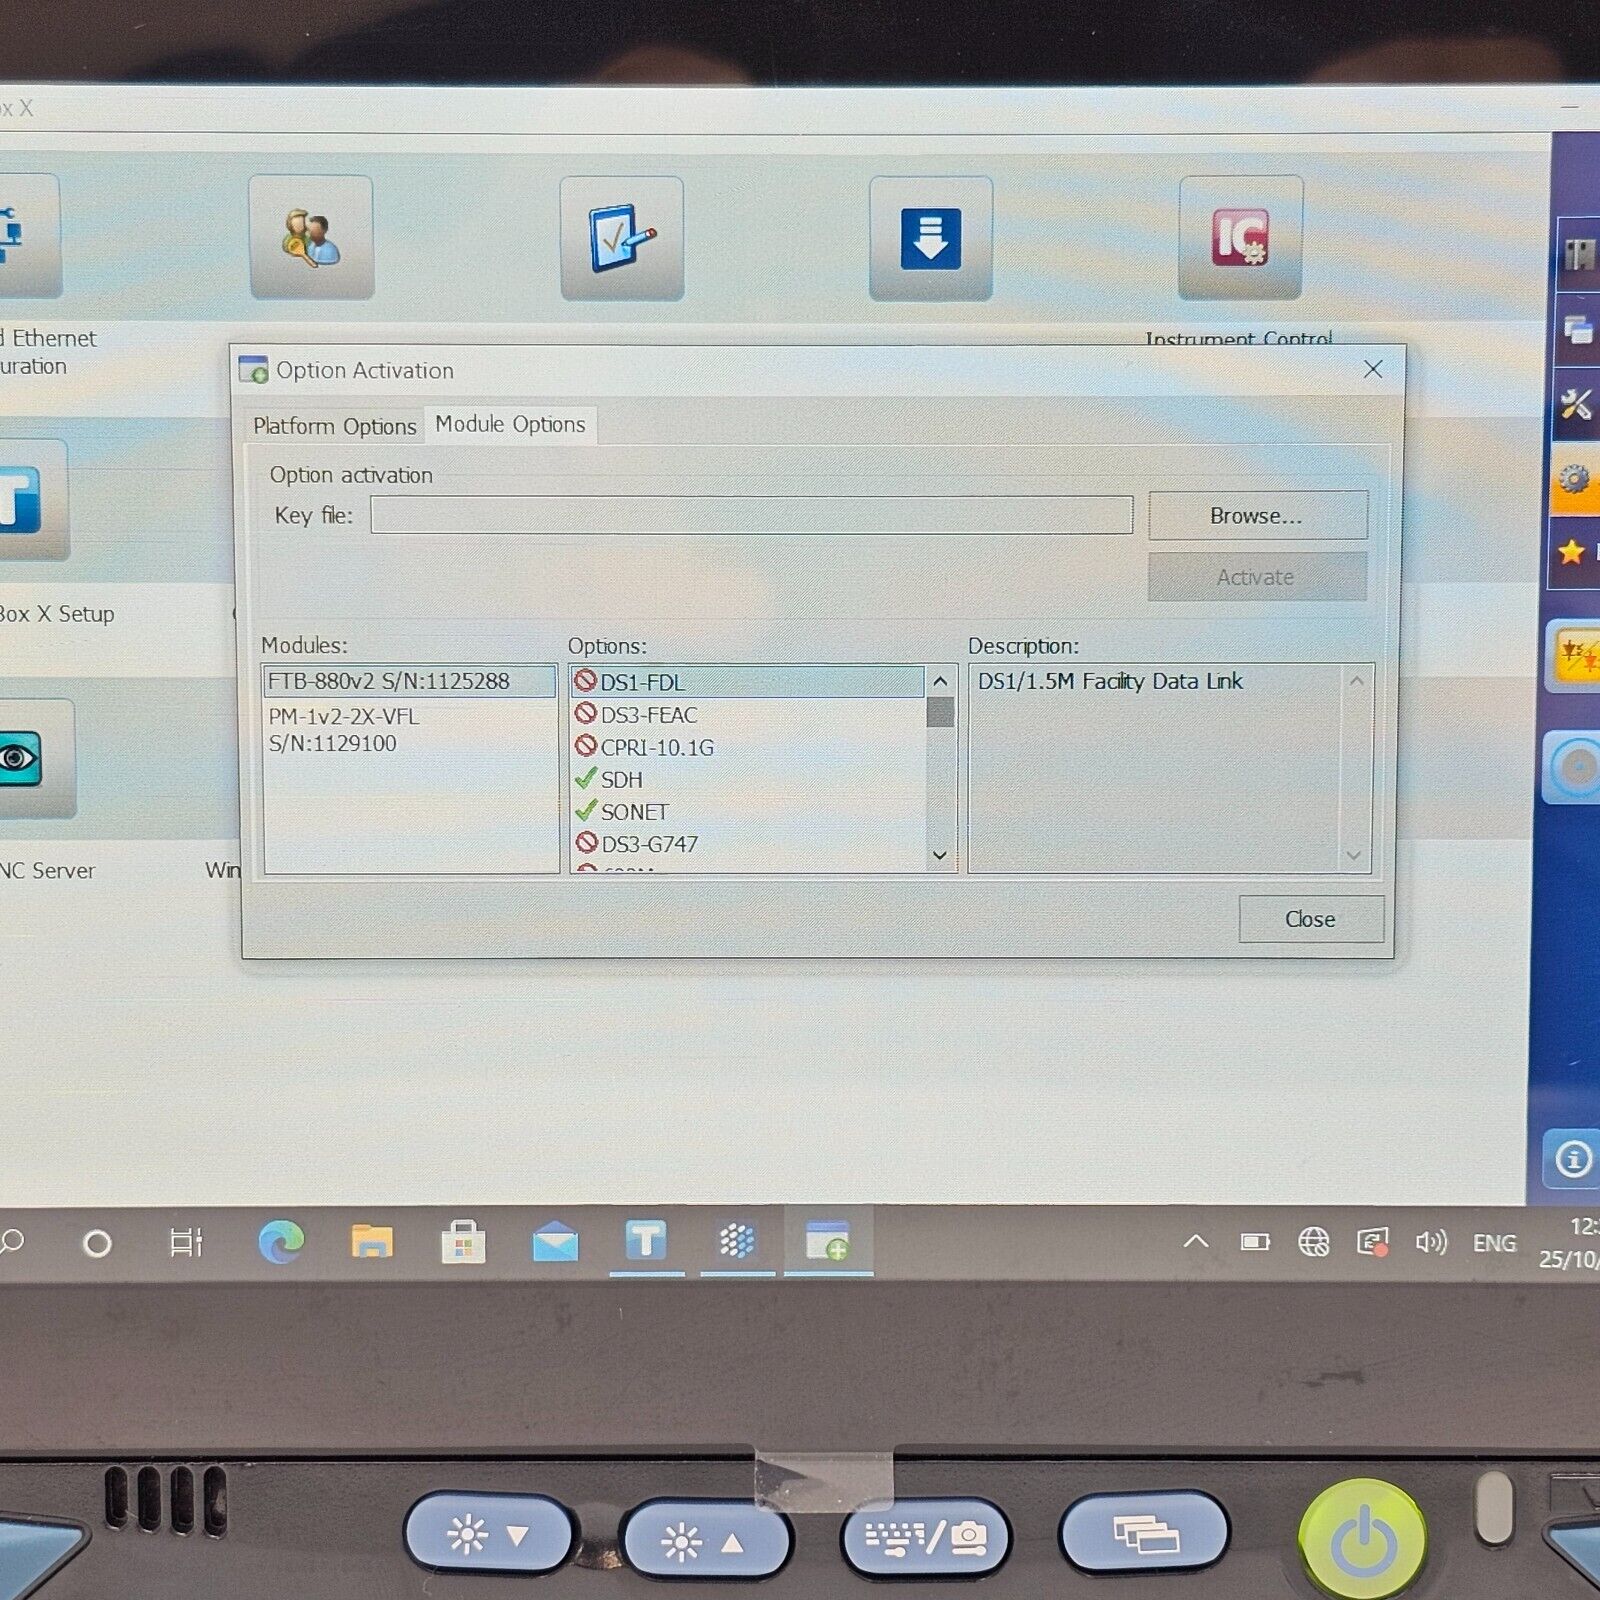Screen dimensions: 1600x1600
Task: Click the wrench and screwdriver sidebar icon
Action: (1576, 404)
